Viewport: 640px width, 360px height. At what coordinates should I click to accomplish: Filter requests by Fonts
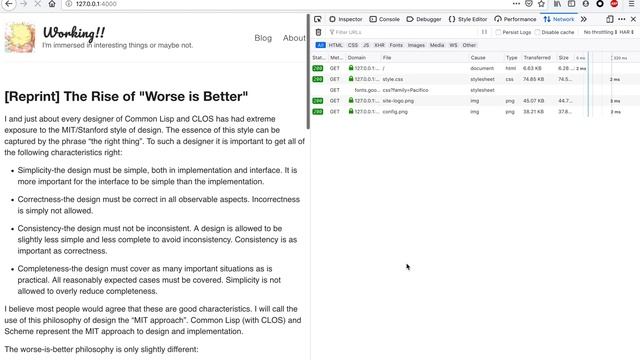coord(396,45)
